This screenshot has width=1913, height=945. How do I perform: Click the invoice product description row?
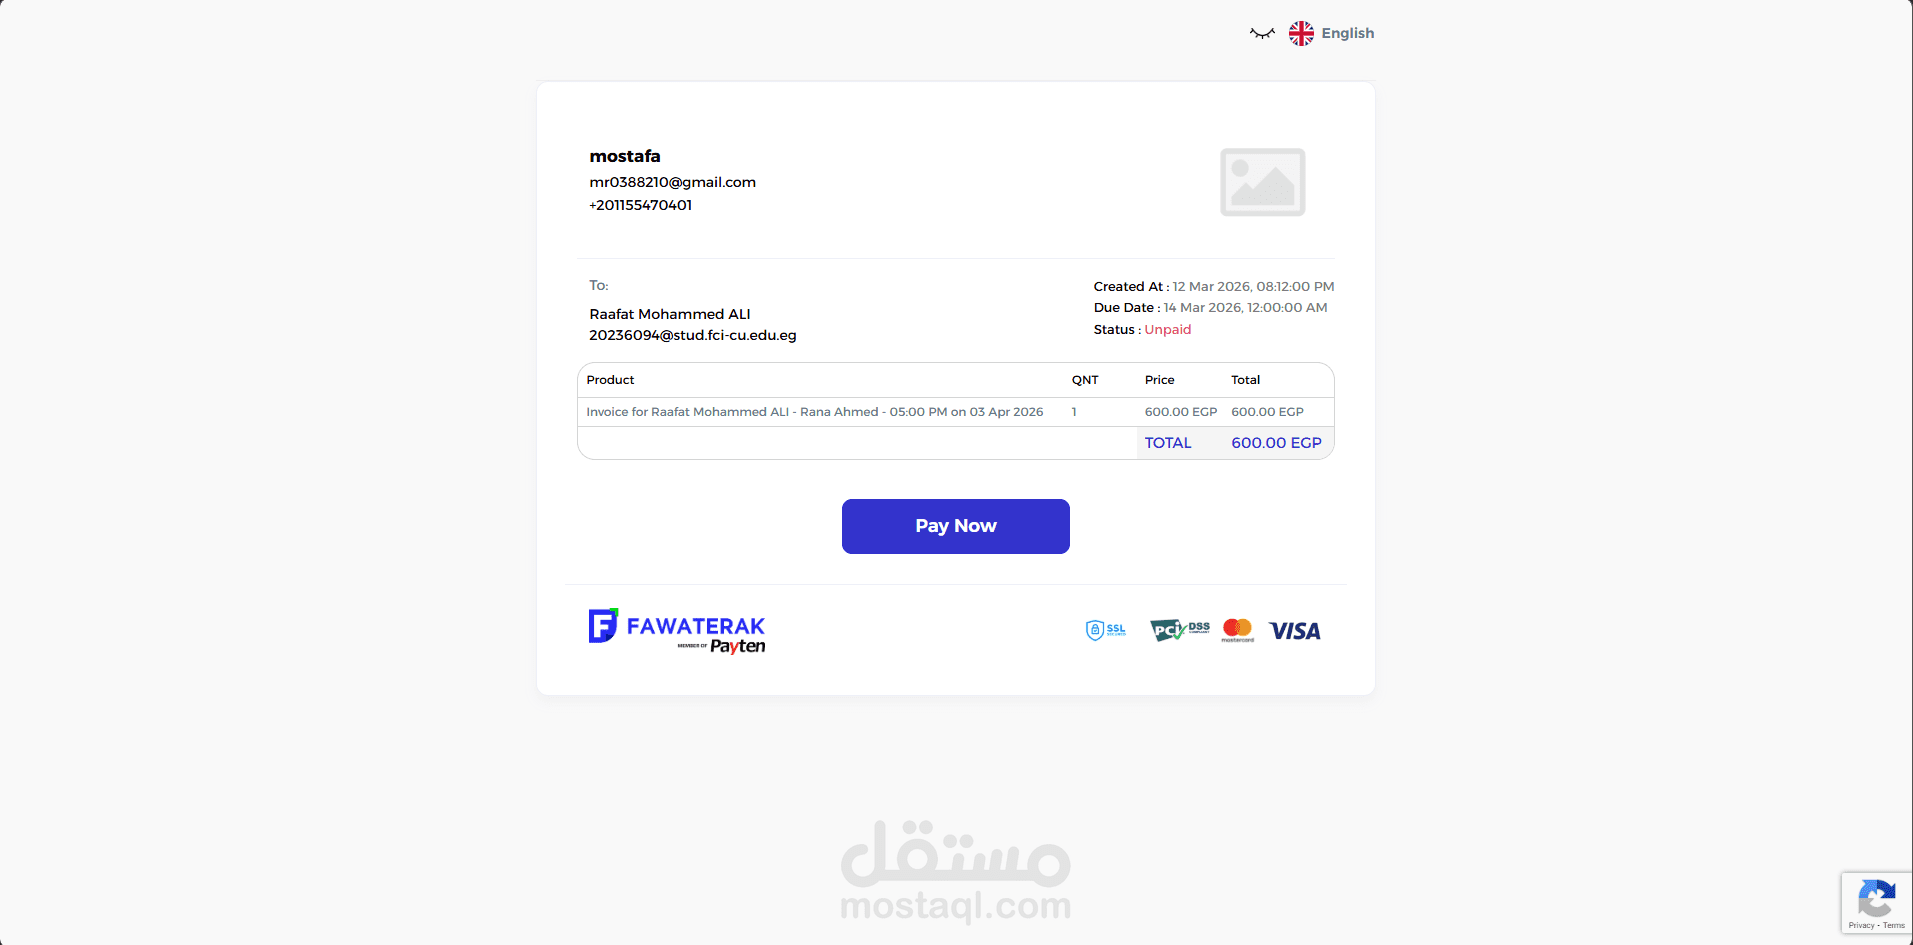point(955,412)
